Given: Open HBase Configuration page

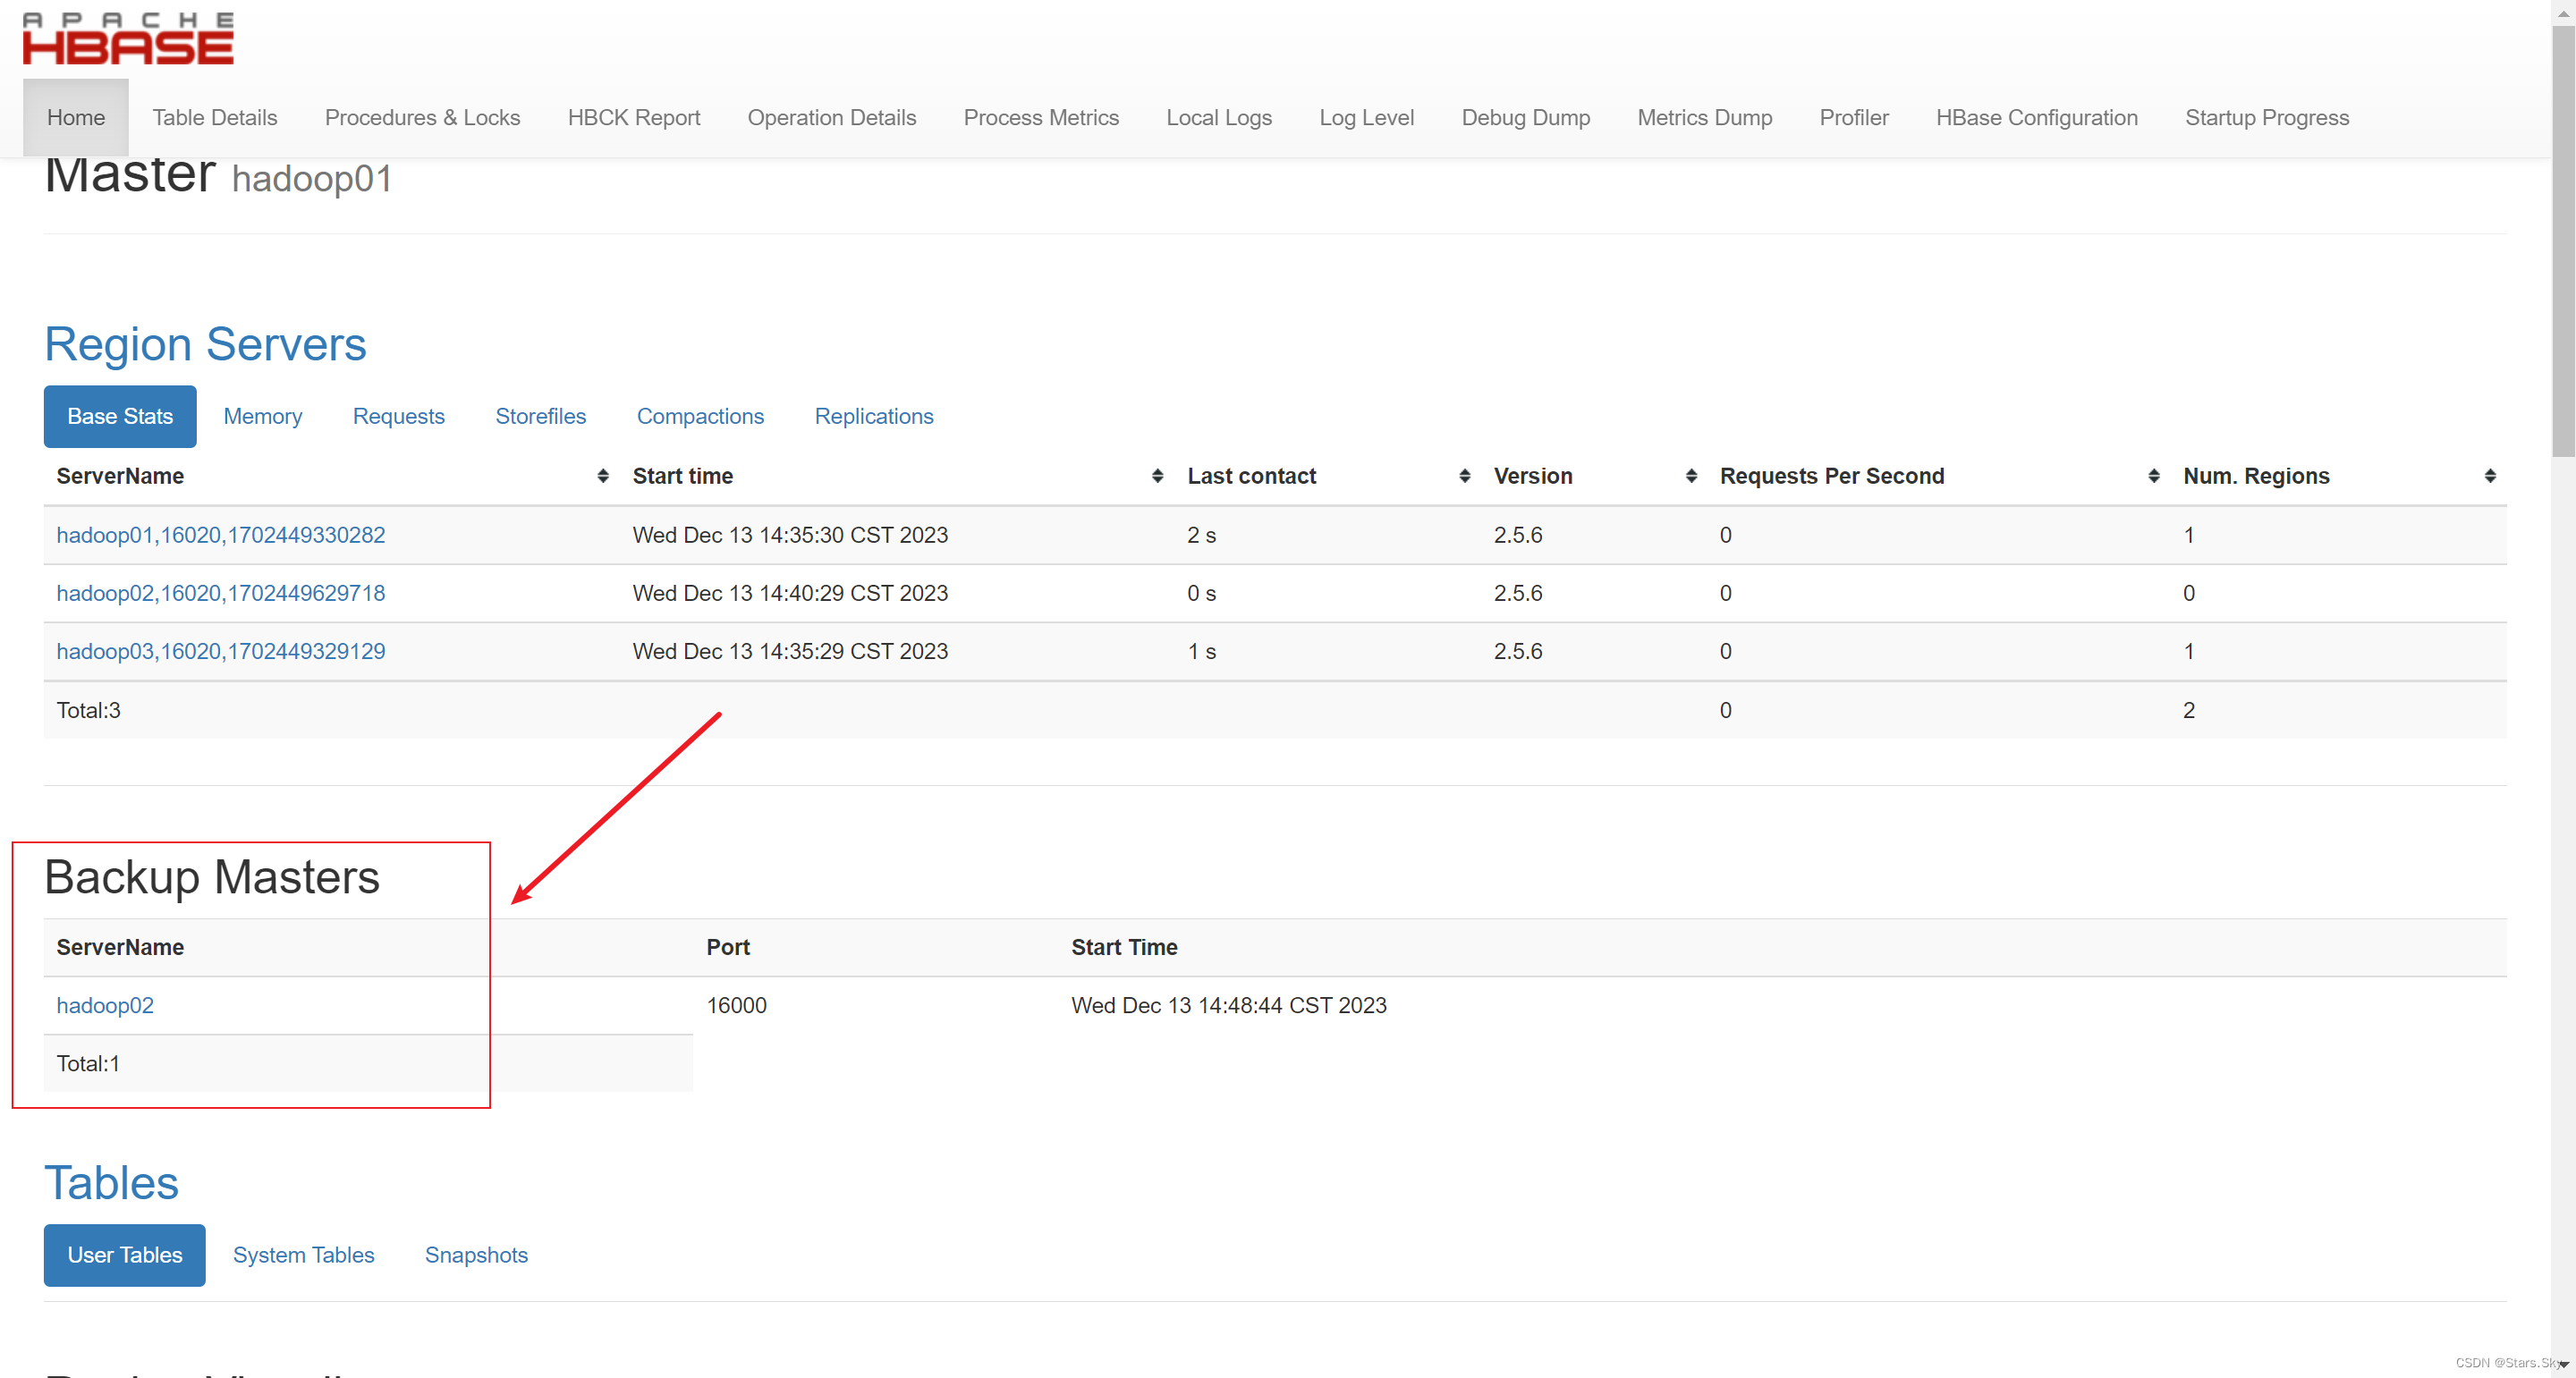Looking at the screenshot, I should point(2036,118).
